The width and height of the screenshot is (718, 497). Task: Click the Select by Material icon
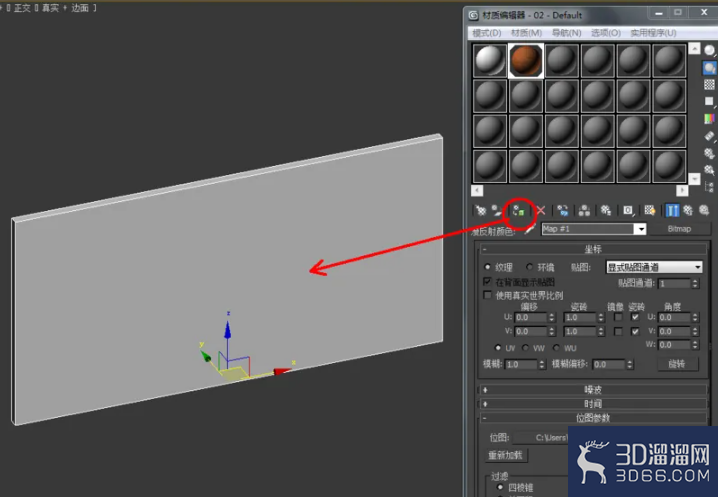click(x=709, y=170)
